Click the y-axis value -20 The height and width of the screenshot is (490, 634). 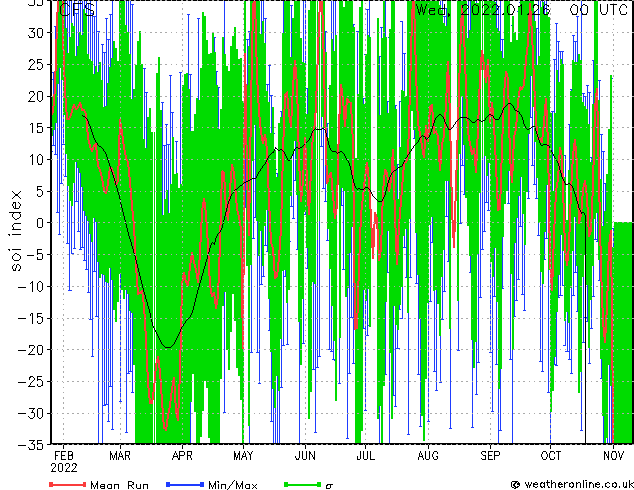point(30,350)
